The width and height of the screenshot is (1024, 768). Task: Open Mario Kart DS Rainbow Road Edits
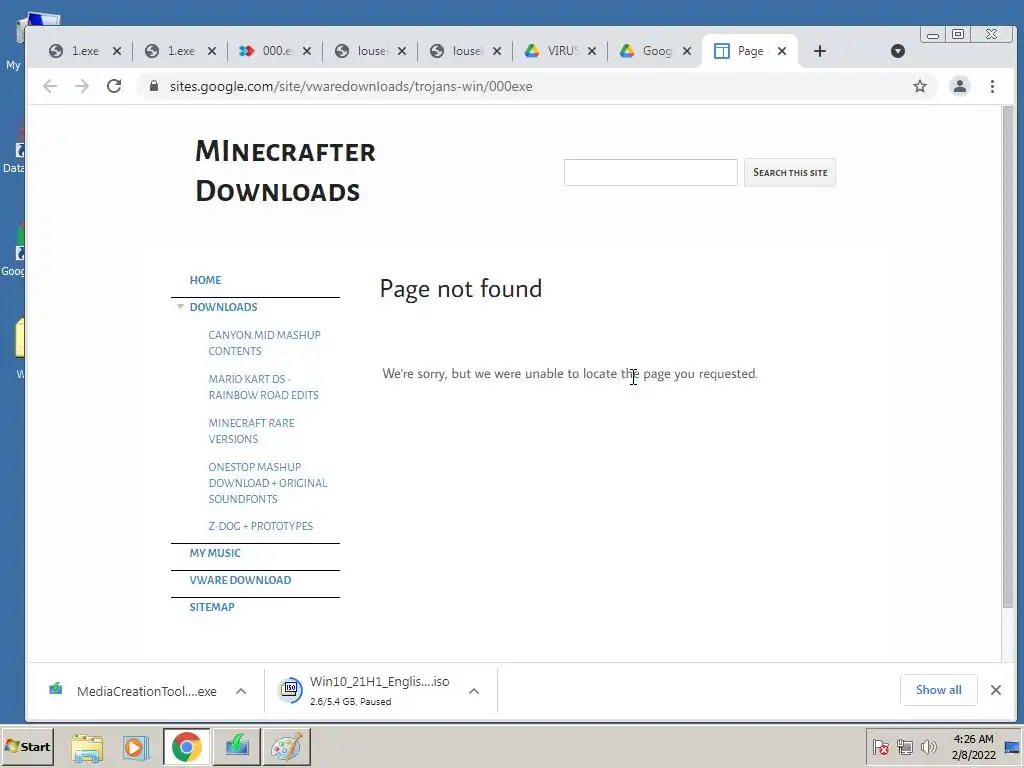click(263, 387)
